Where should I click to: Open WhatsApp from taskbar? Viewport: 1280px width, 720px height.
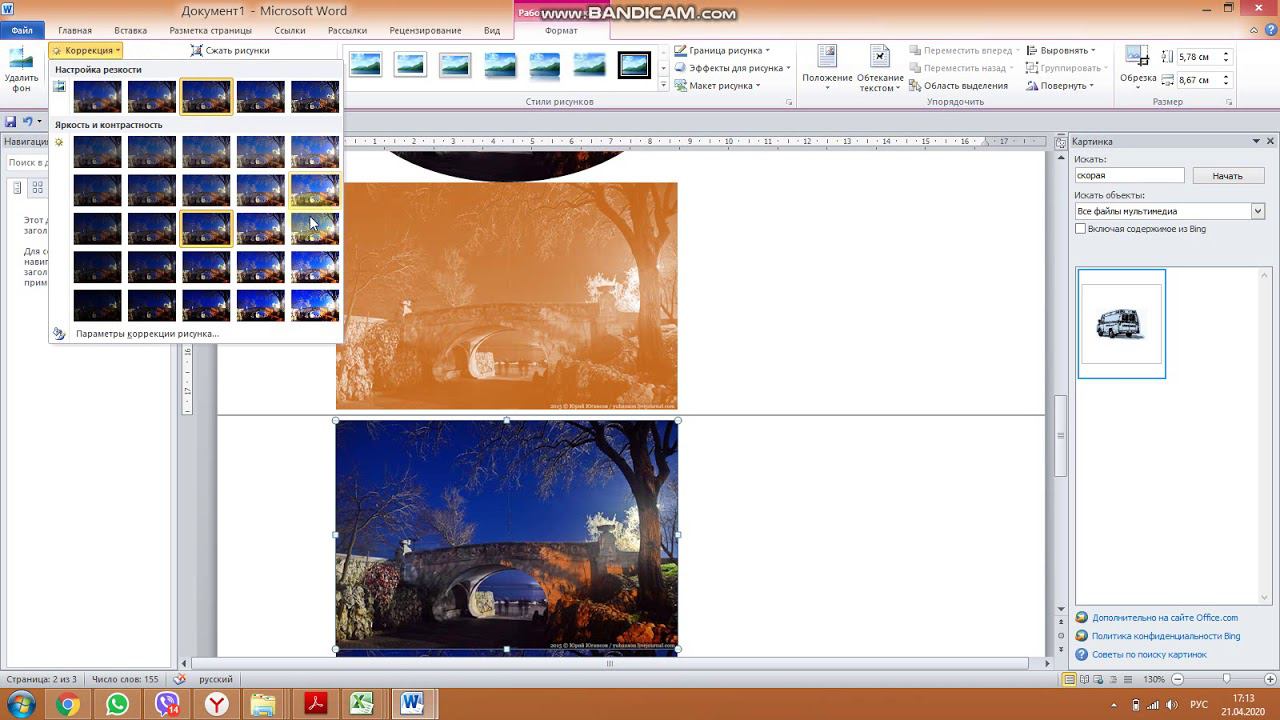point(117,705)
